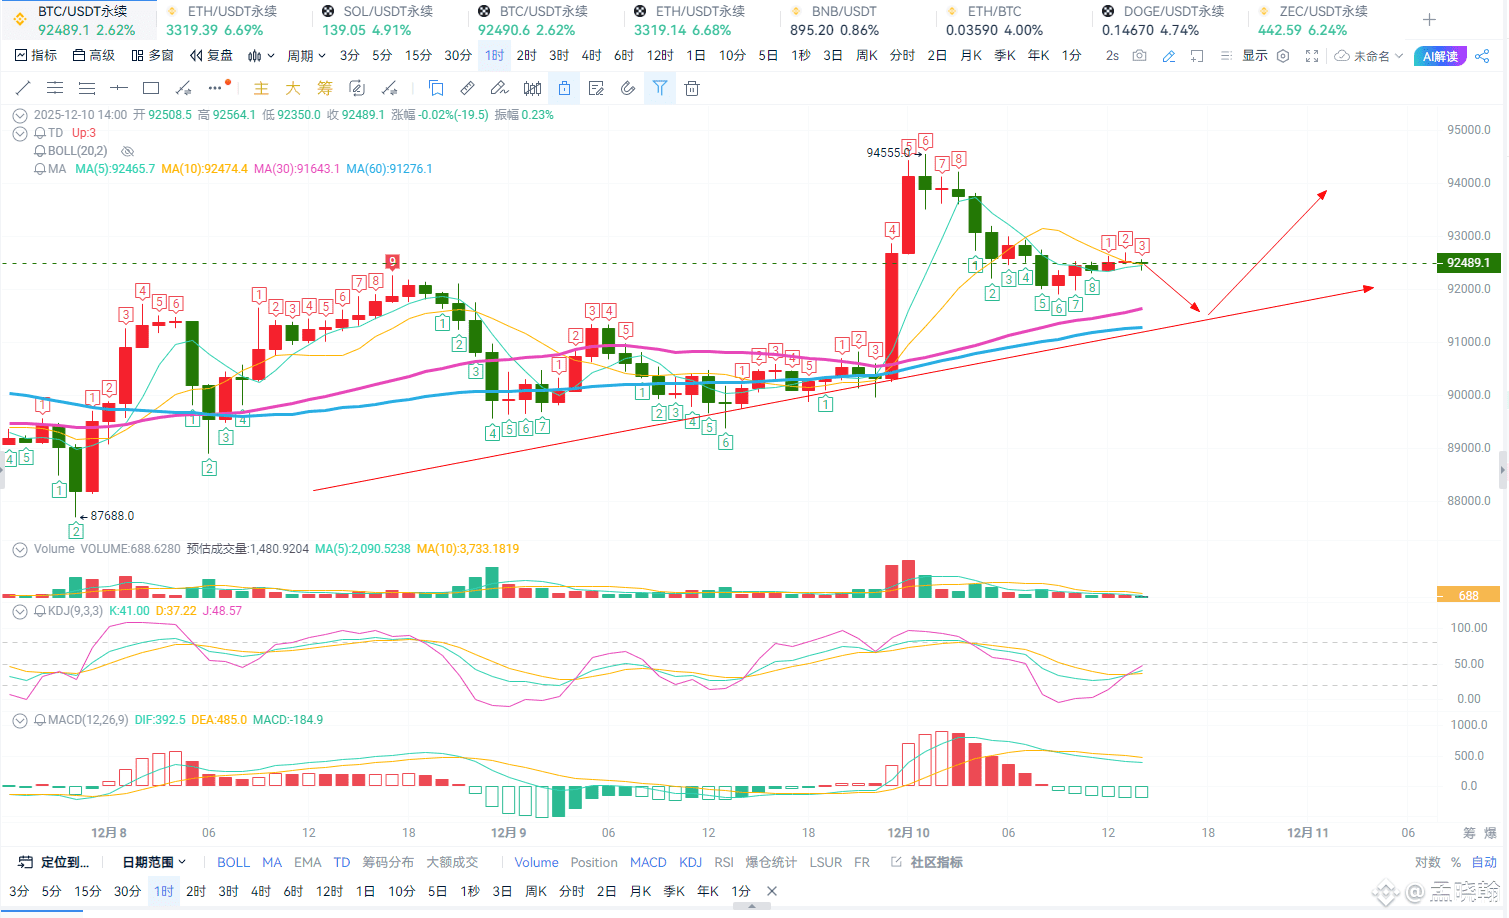Screen dimensions: 1509x918
Task: Click the AI解读 button
Action: (1440, 56)
